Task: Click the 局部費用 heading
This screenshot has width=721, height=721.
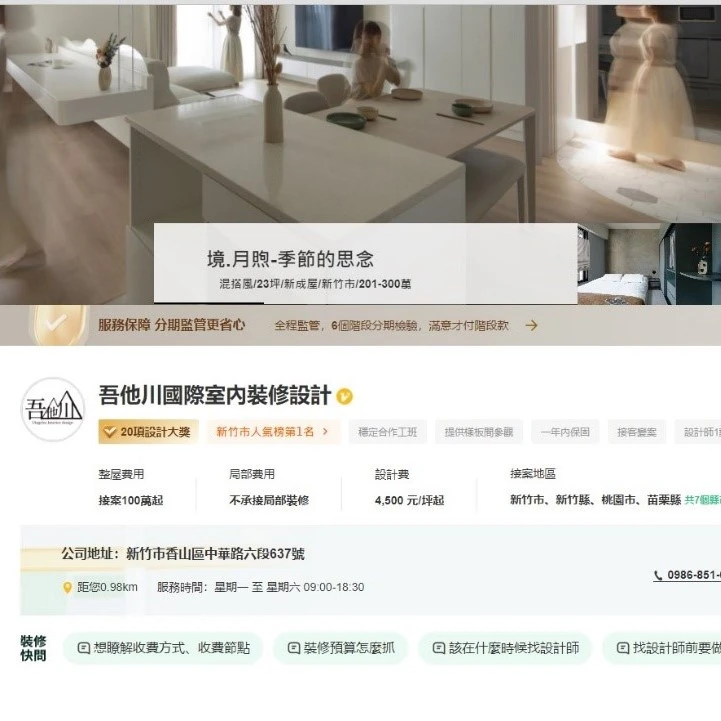Action: [x=252, y=474]
